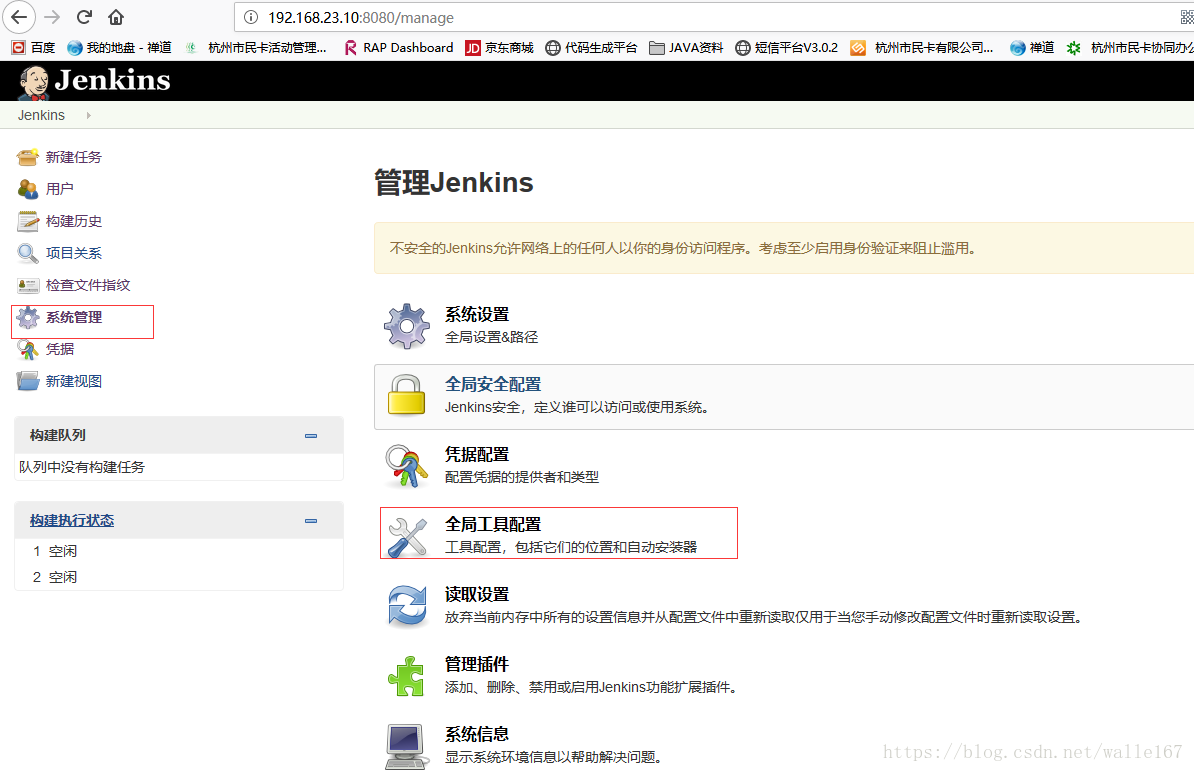Screen dimensions: 1194x772
Task: Open the 京东商城 bookmark
Action: tap(500, 48)
